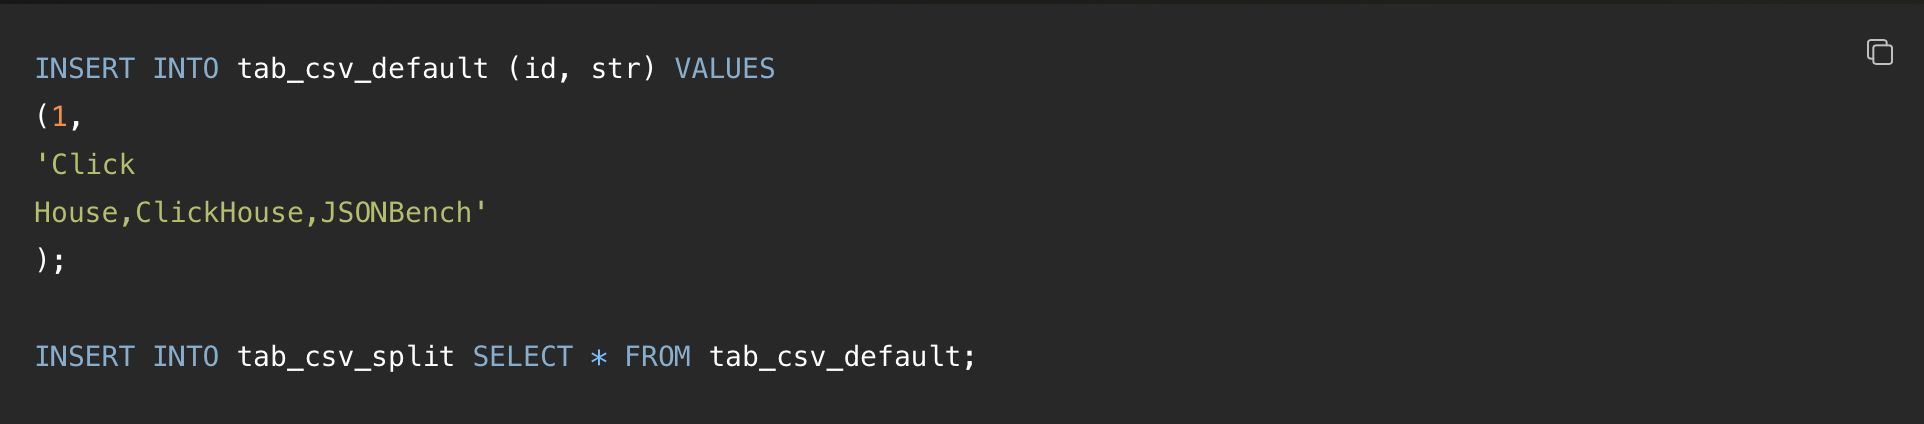This screenshot has width=1924, height=424.
Task: Click the FROM keyword
Action: tap(657, 356)
